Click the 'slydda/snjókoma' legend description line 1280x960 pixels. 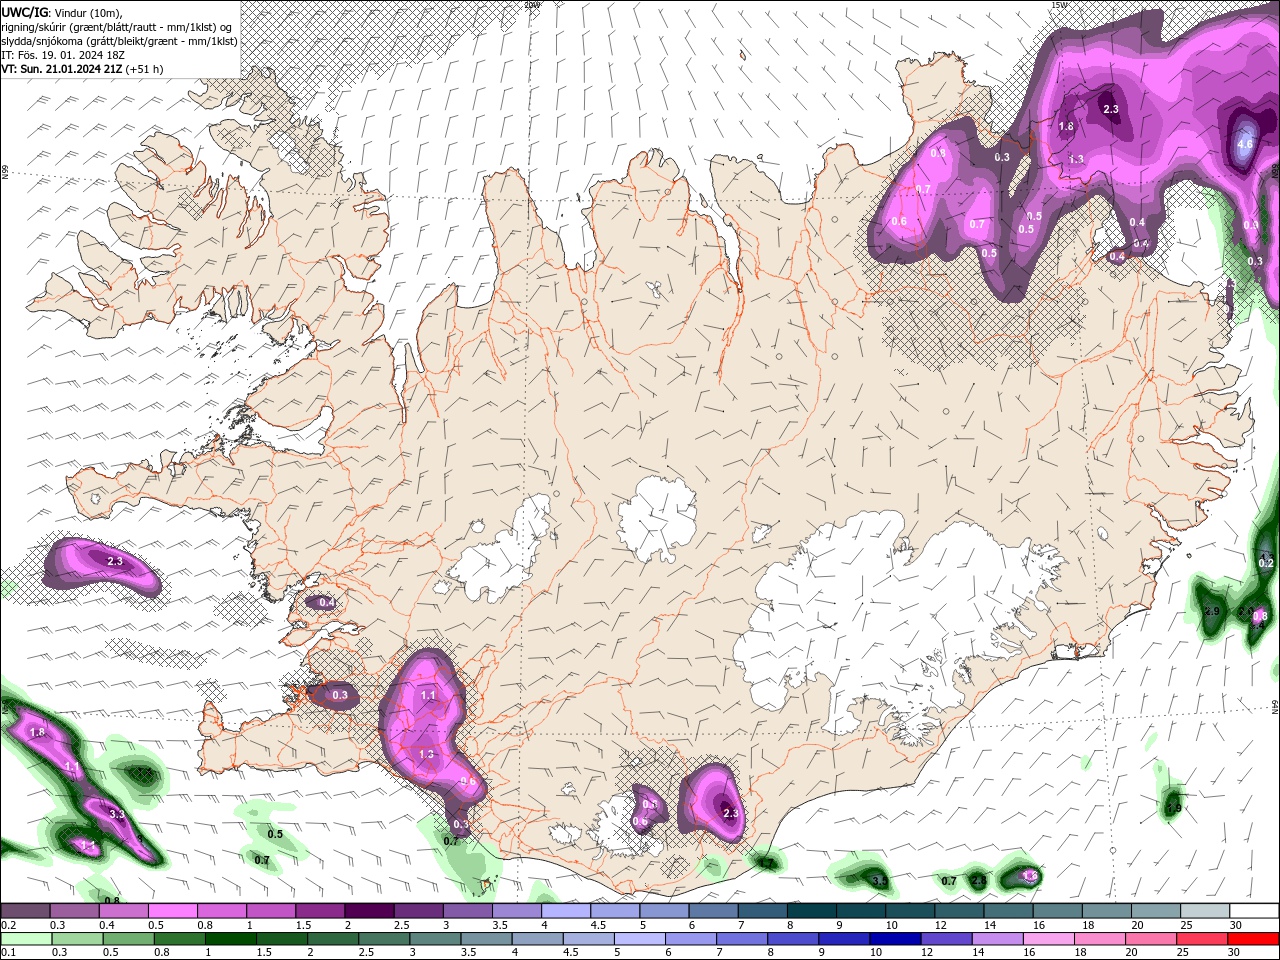(119, 41)
